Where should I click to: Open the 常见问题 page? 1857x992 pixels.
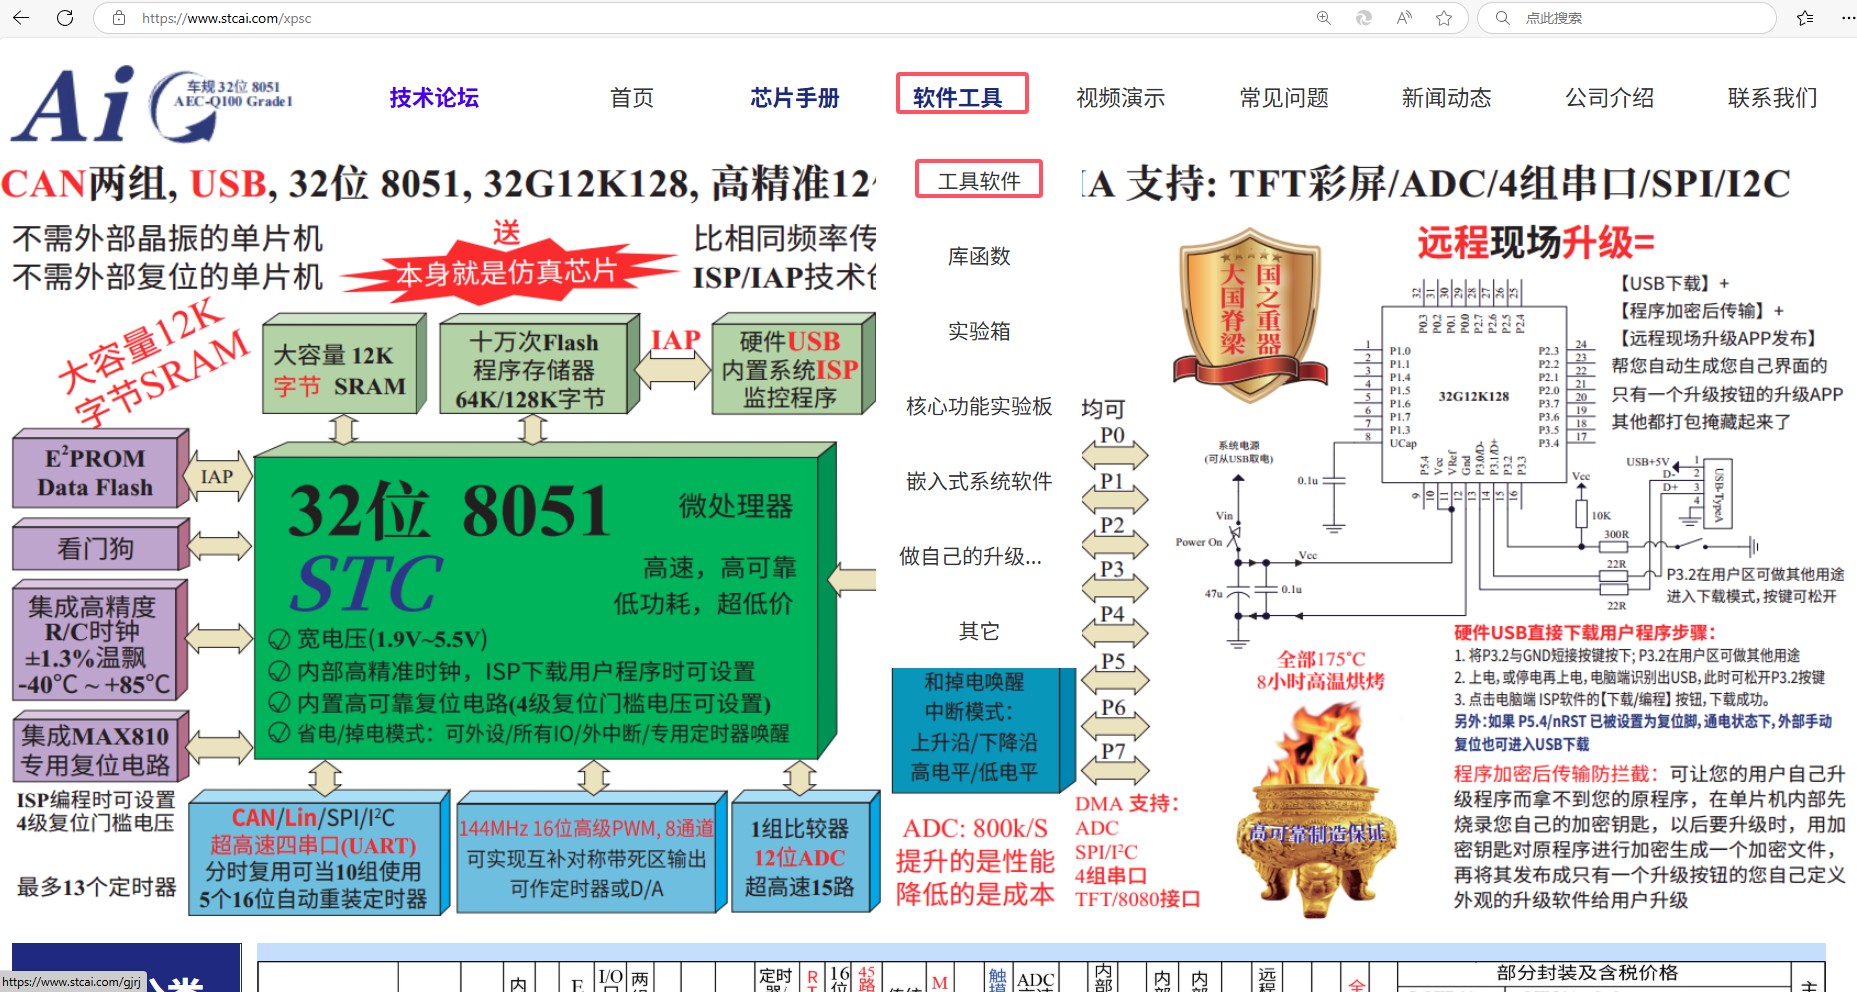pos(1284,98)
